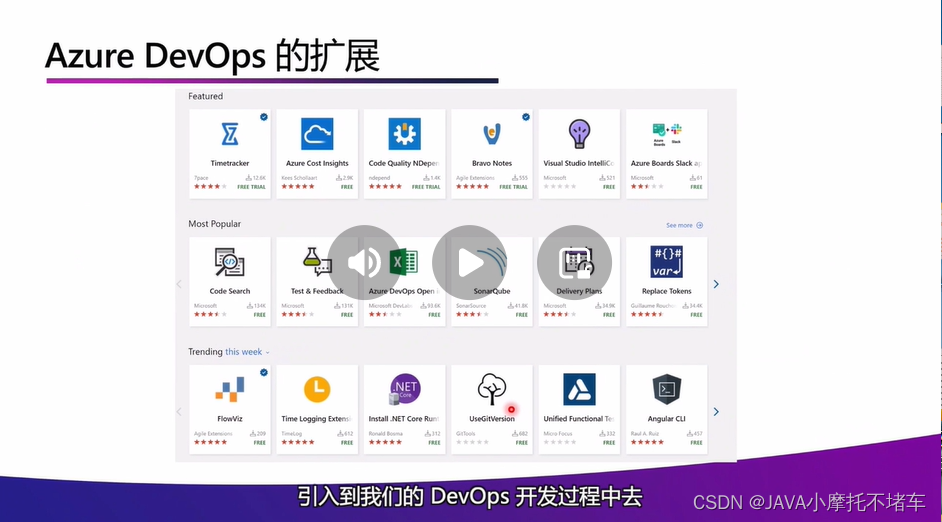The image size is (942, 522).
Task: Open the Test & Feedback flask icon
Action: (317, 262)
